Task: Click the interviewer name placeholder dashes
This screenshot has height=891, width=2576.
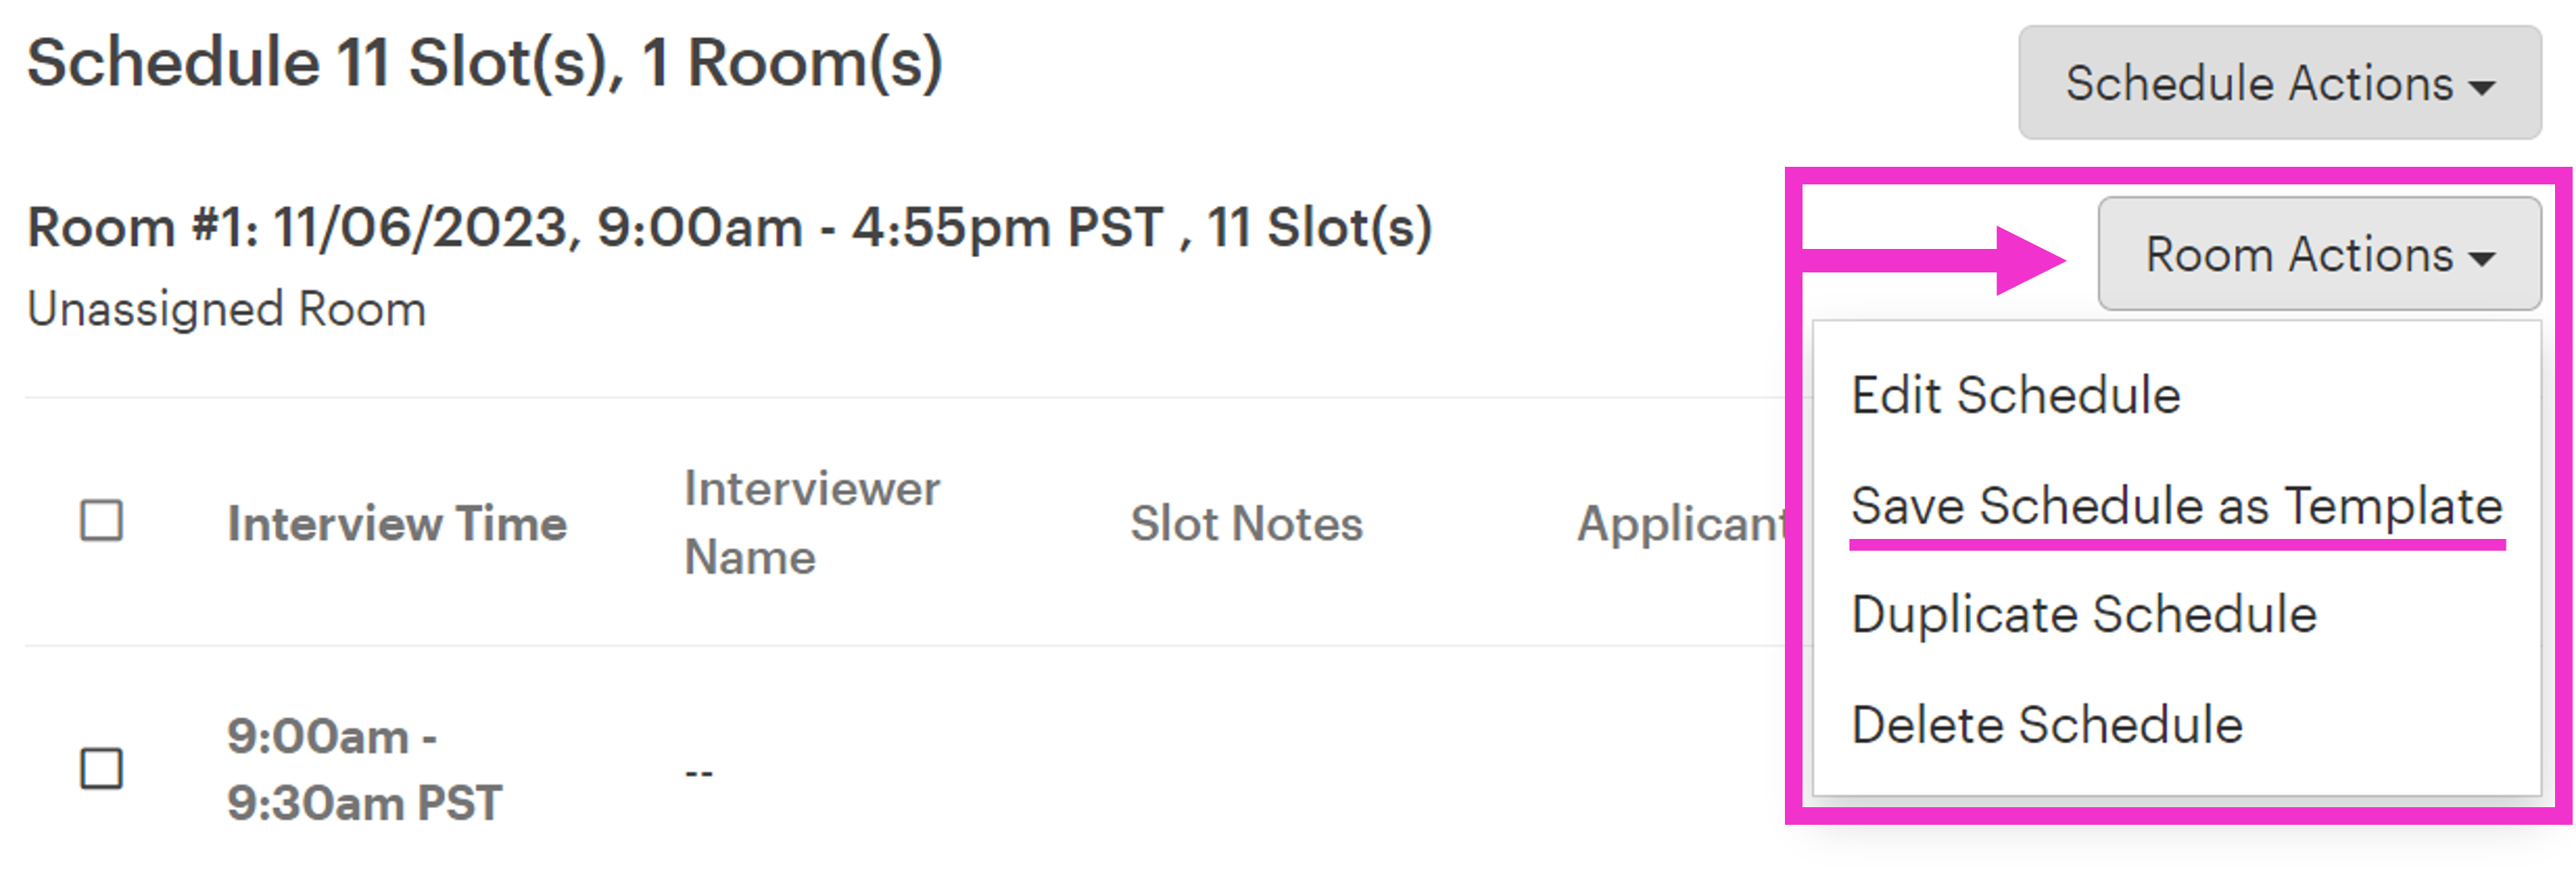Action: click(x=699, y=772)
